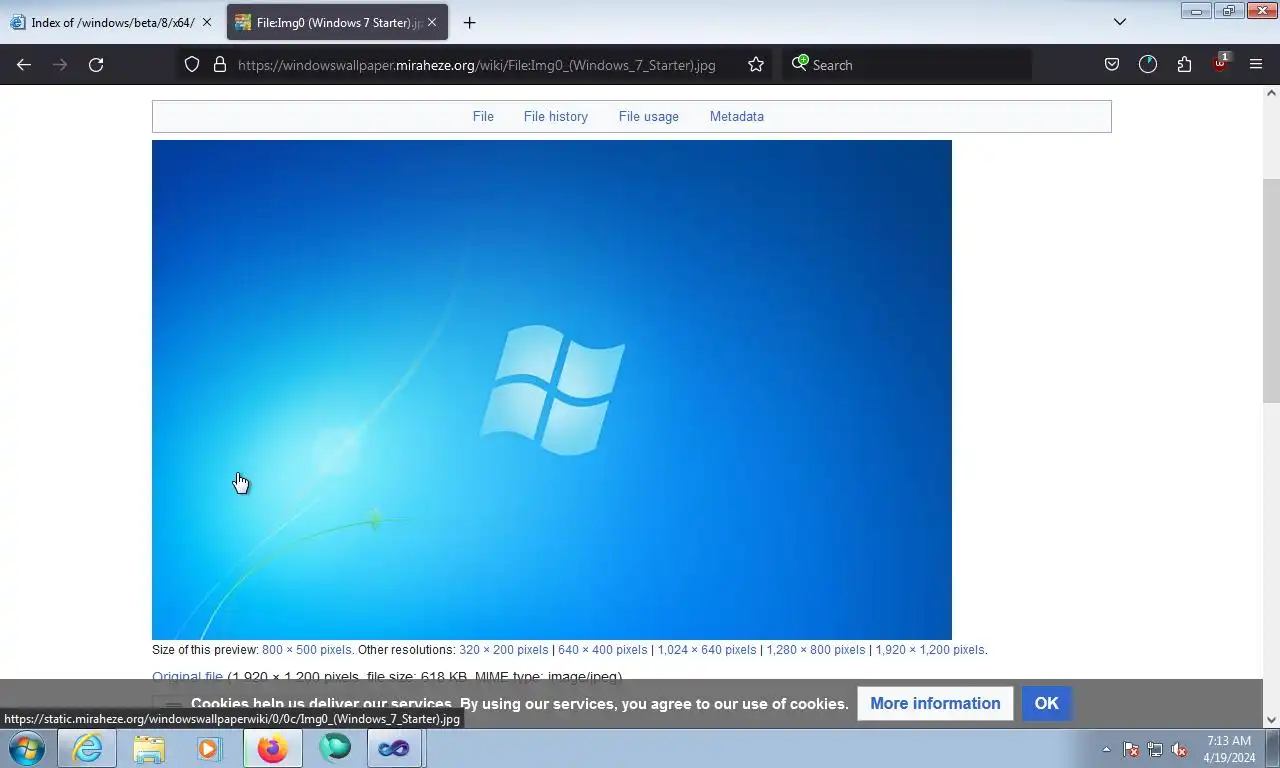The width and height of the screenshot is (1280, 768).
Task: Open network status tray icon
Action: coord(1155,749)
